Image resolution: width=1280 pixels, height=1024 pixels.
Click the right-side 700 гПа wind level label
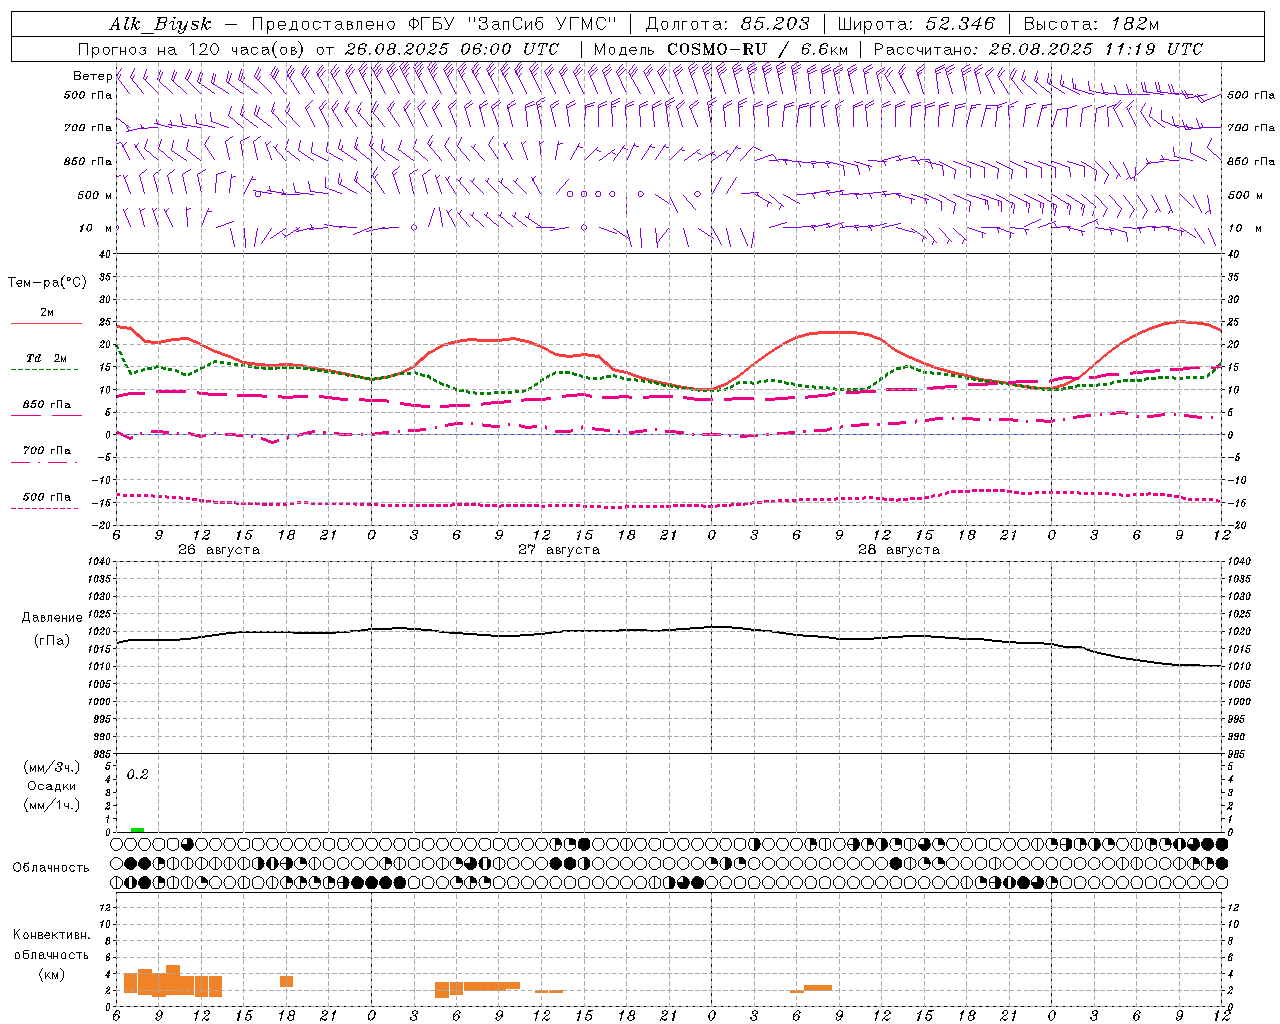click(1251, 128)
